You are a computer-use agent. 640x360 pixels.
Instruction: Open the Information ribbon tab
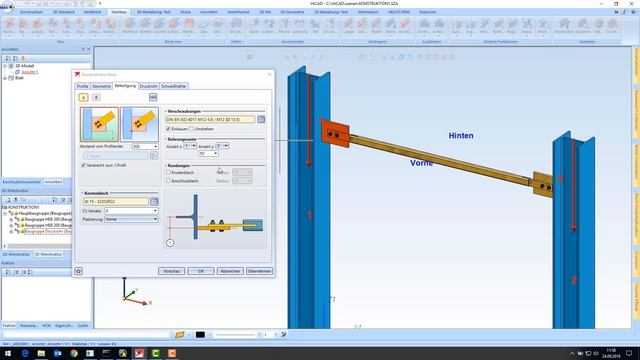(368, 12)
